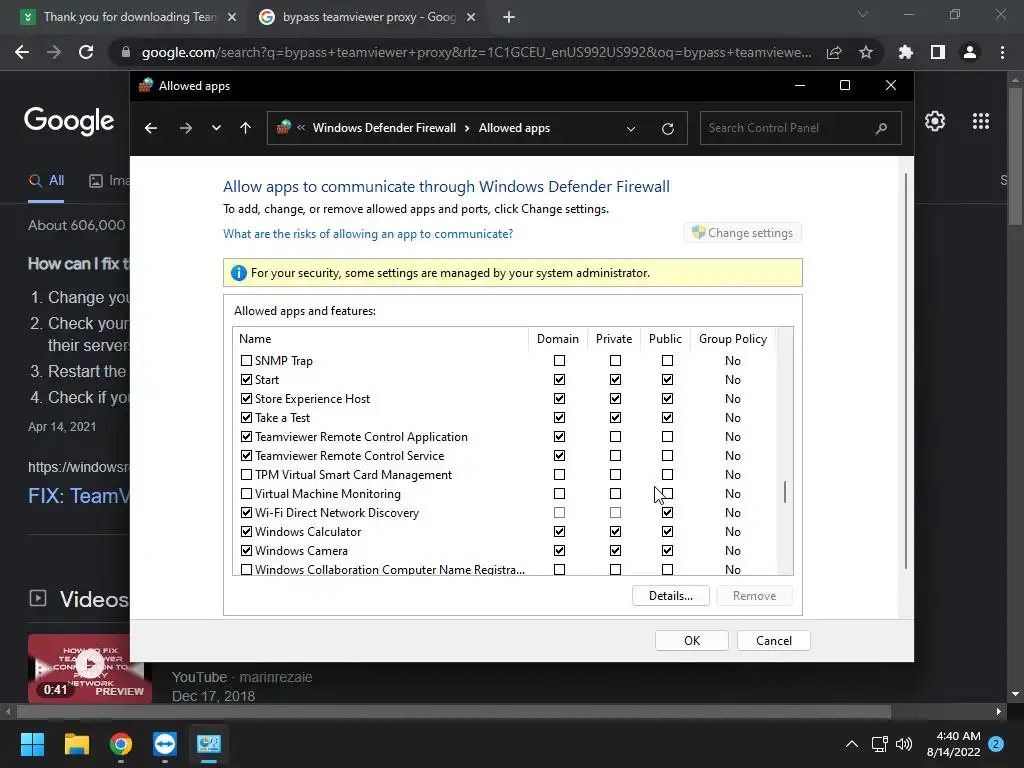Open Google settings gear
The height and width of the screenshot is (768, 1024).
pos(935,121)
